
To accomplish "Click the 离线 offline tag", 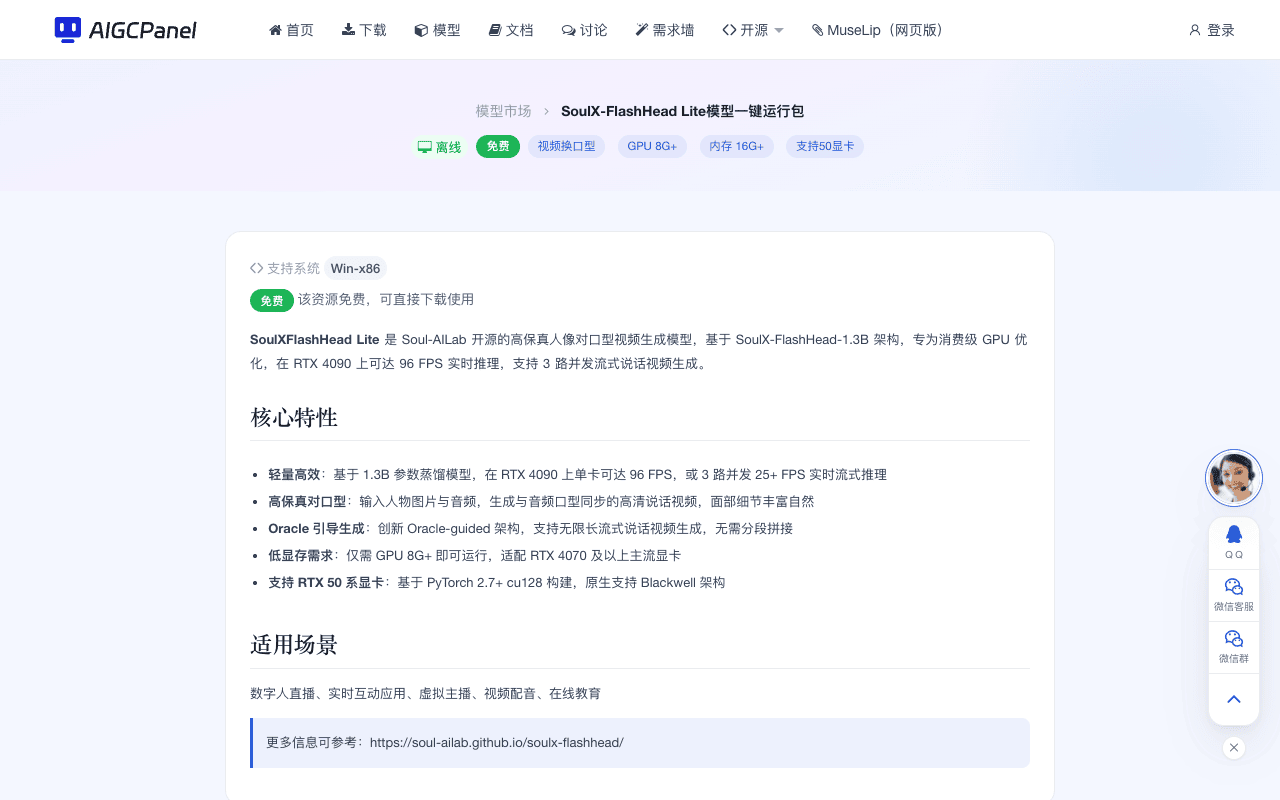I will 440,147.
